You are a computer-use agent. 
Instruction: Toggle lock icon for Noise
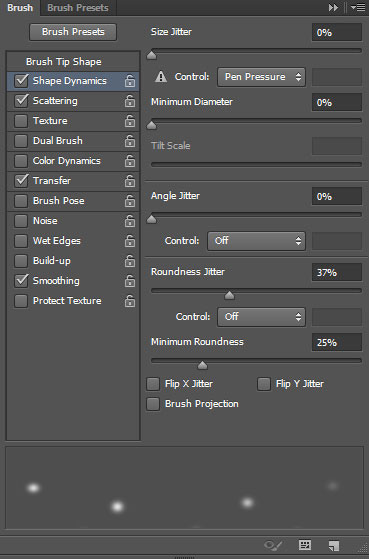click(130, 221)
